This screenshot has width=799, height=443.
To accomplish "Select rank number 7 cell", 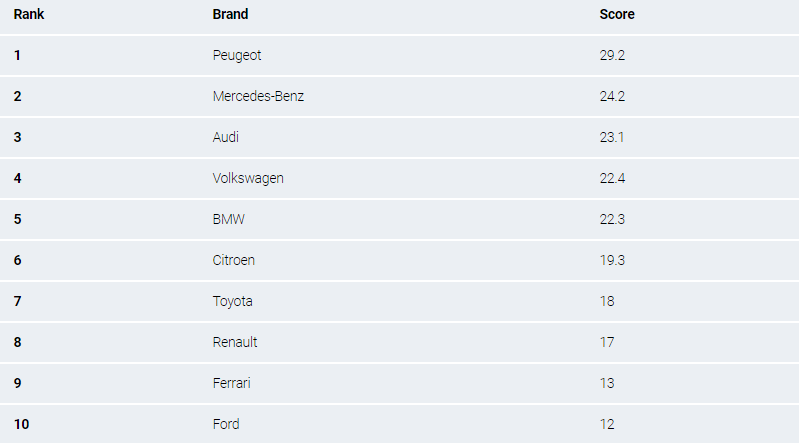I will coord(17,301).
